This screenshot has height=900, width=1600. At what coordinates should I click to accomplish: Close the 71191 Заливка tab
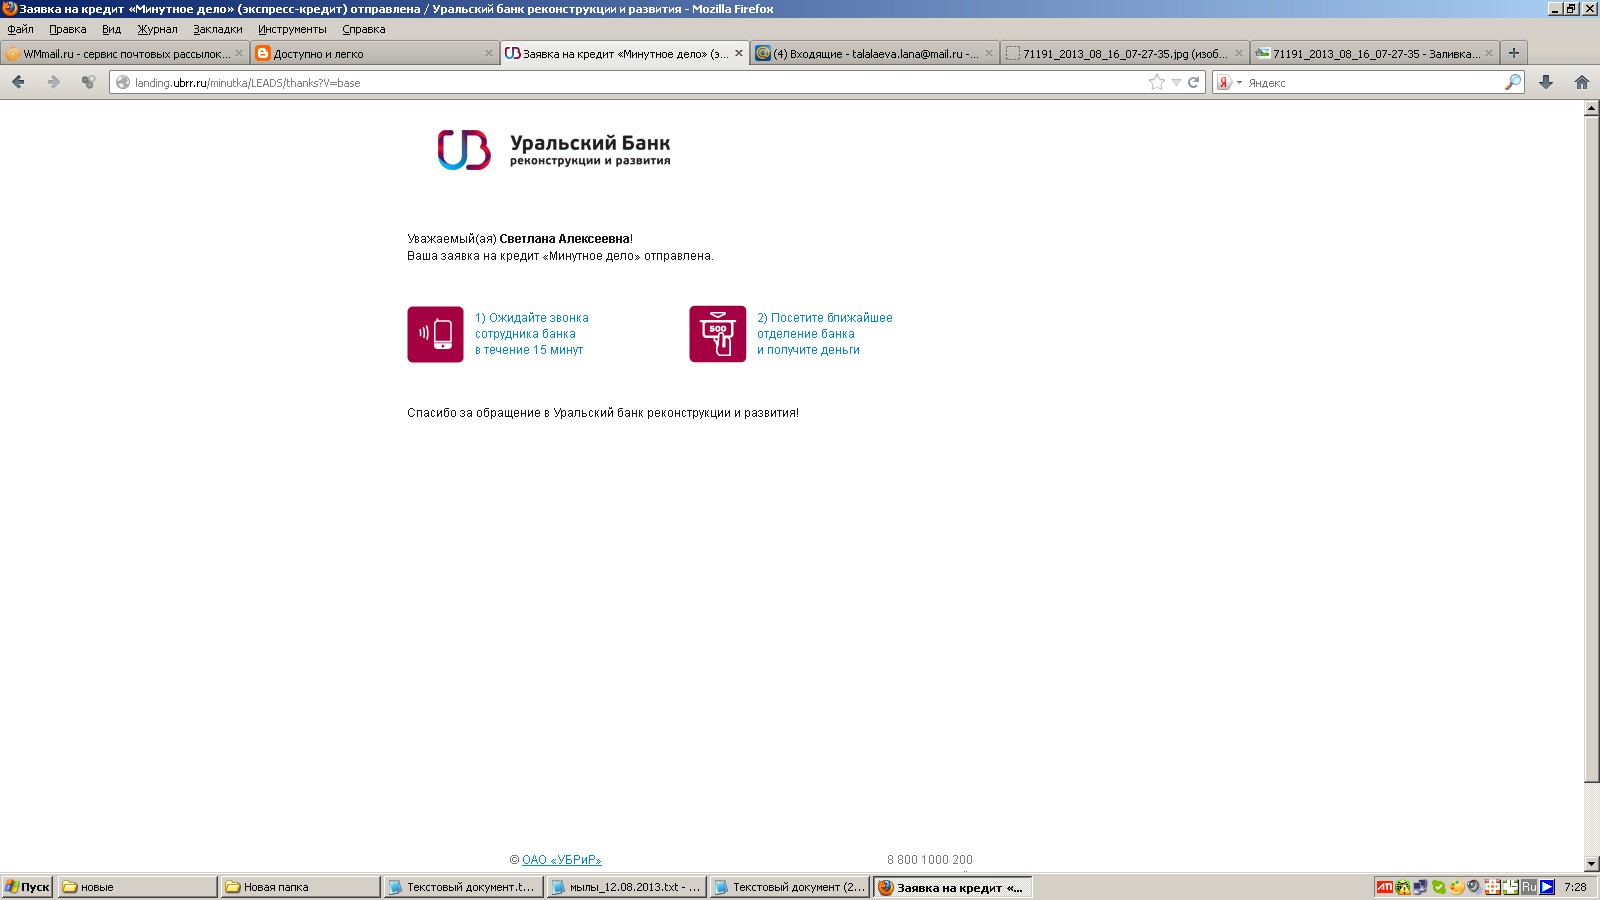(x=1489, y=54)
